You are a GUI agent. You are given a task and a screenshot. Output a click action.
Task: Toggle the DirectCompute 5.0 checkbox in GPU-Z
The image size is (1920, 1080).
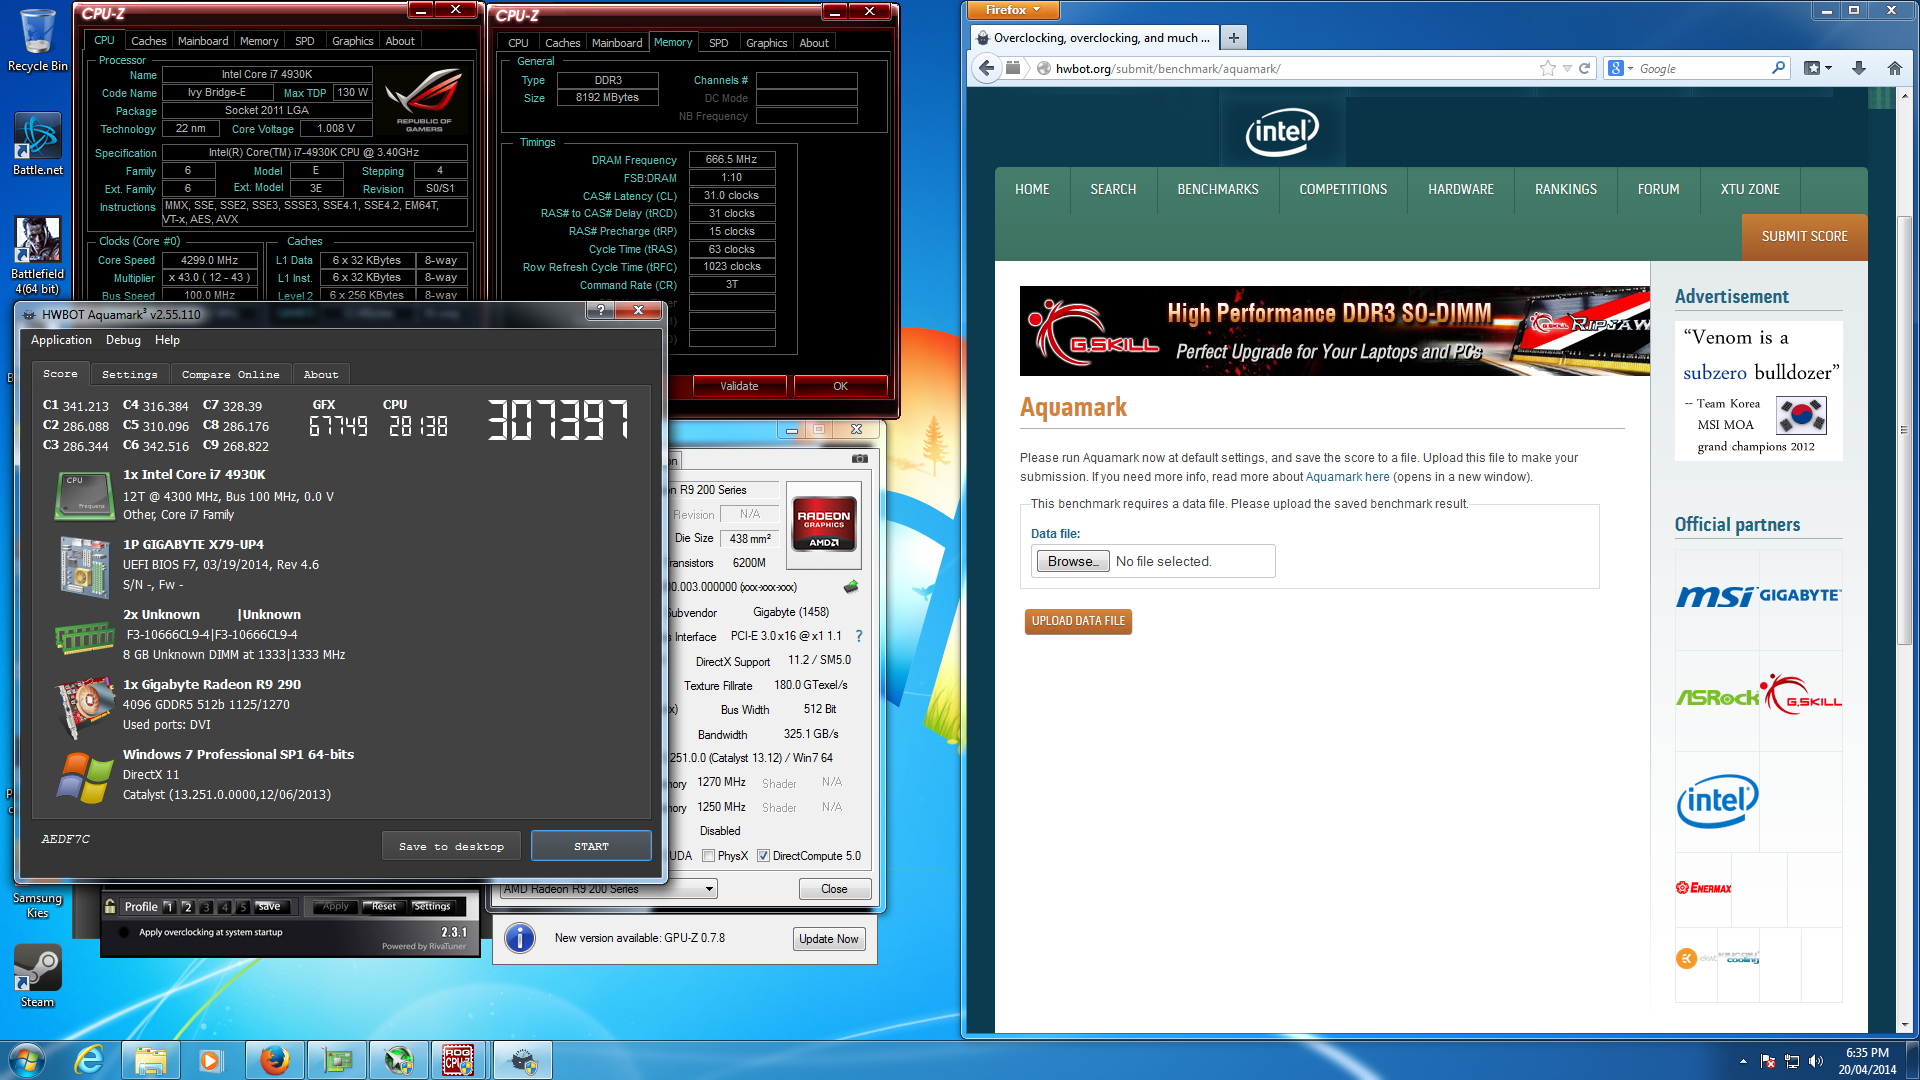pyautogui.click(x=763, y=856)
